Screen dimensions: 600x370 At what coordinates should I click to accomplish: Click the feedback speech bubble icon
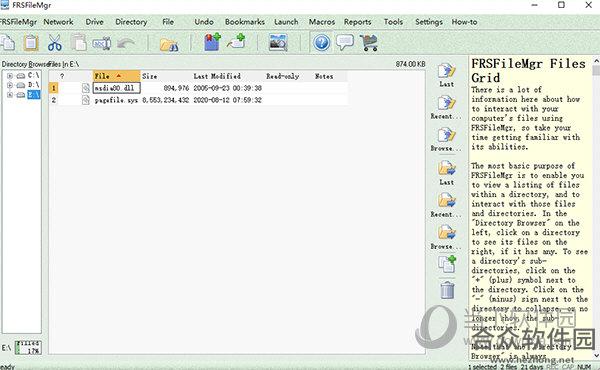(x=344, y=42)
